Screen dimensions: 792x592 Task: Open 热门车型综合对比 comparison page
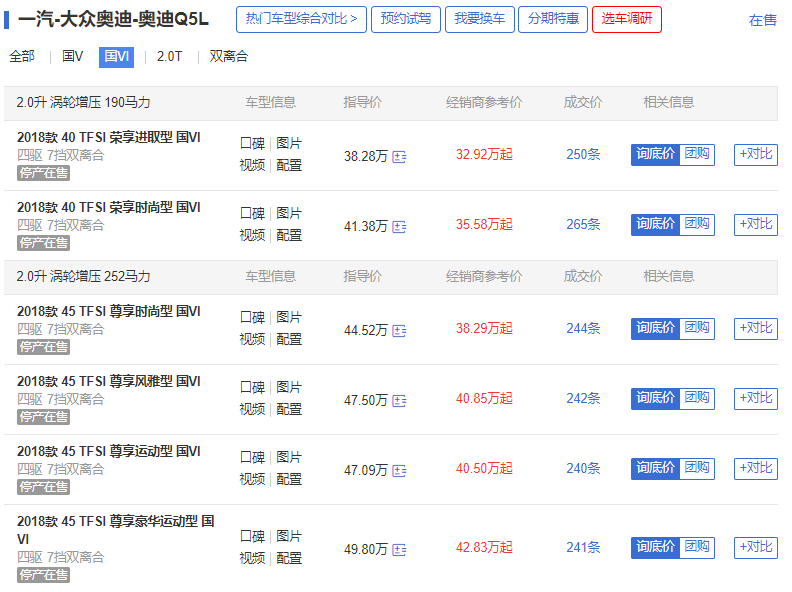pos(301,19)
